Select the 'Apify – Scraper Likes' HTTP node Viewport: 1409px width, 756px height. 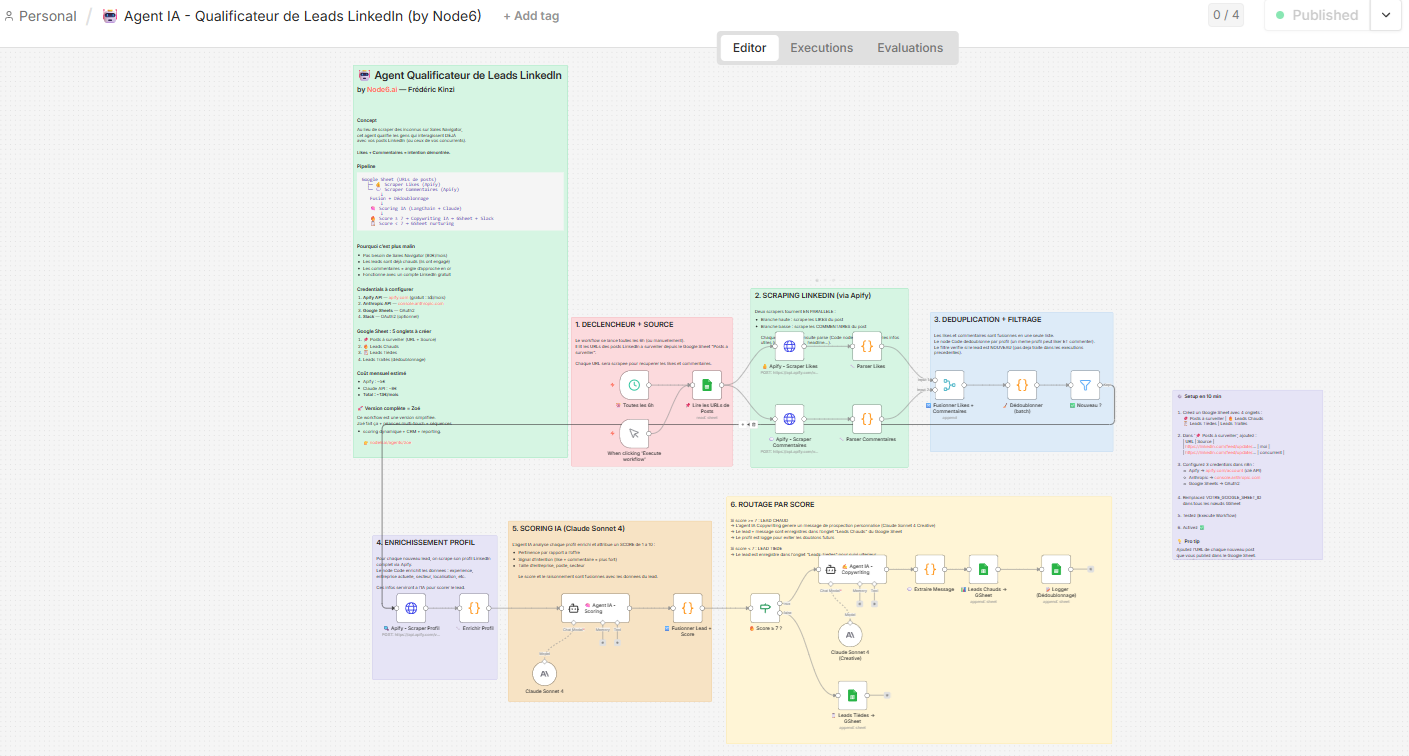[789, 347]
